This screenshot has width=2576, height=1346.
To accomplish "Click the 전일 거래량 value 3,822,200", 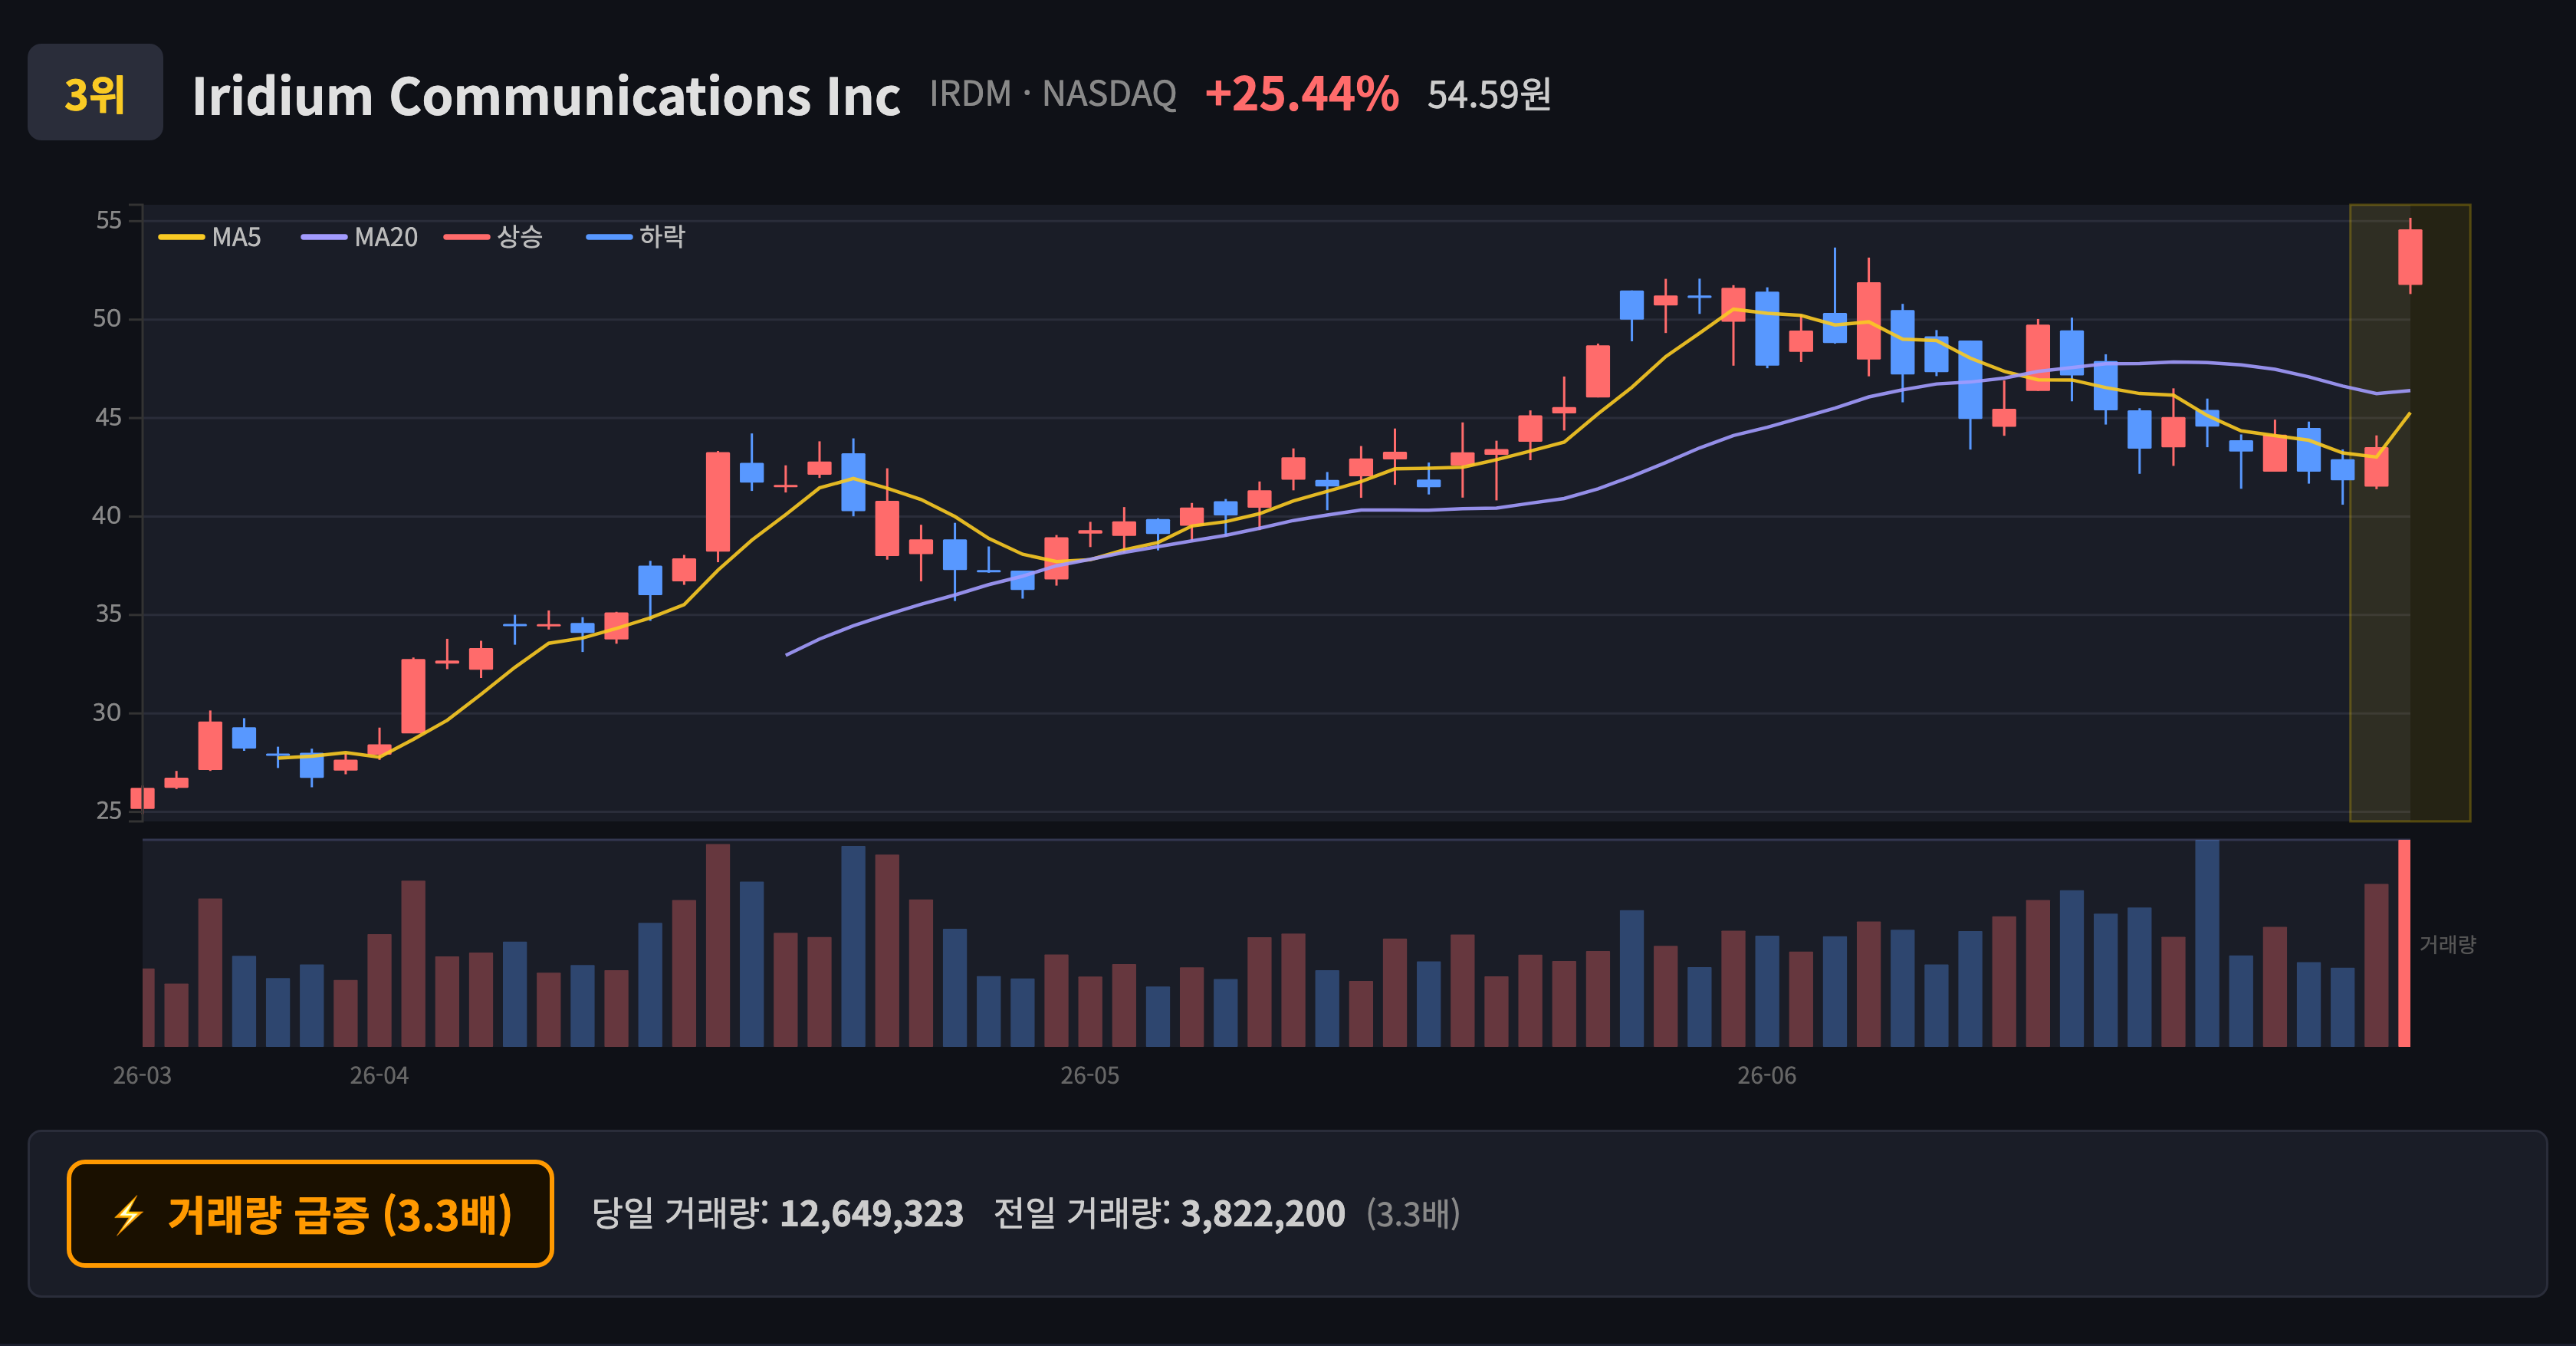I will [x=1263, y=1214].
